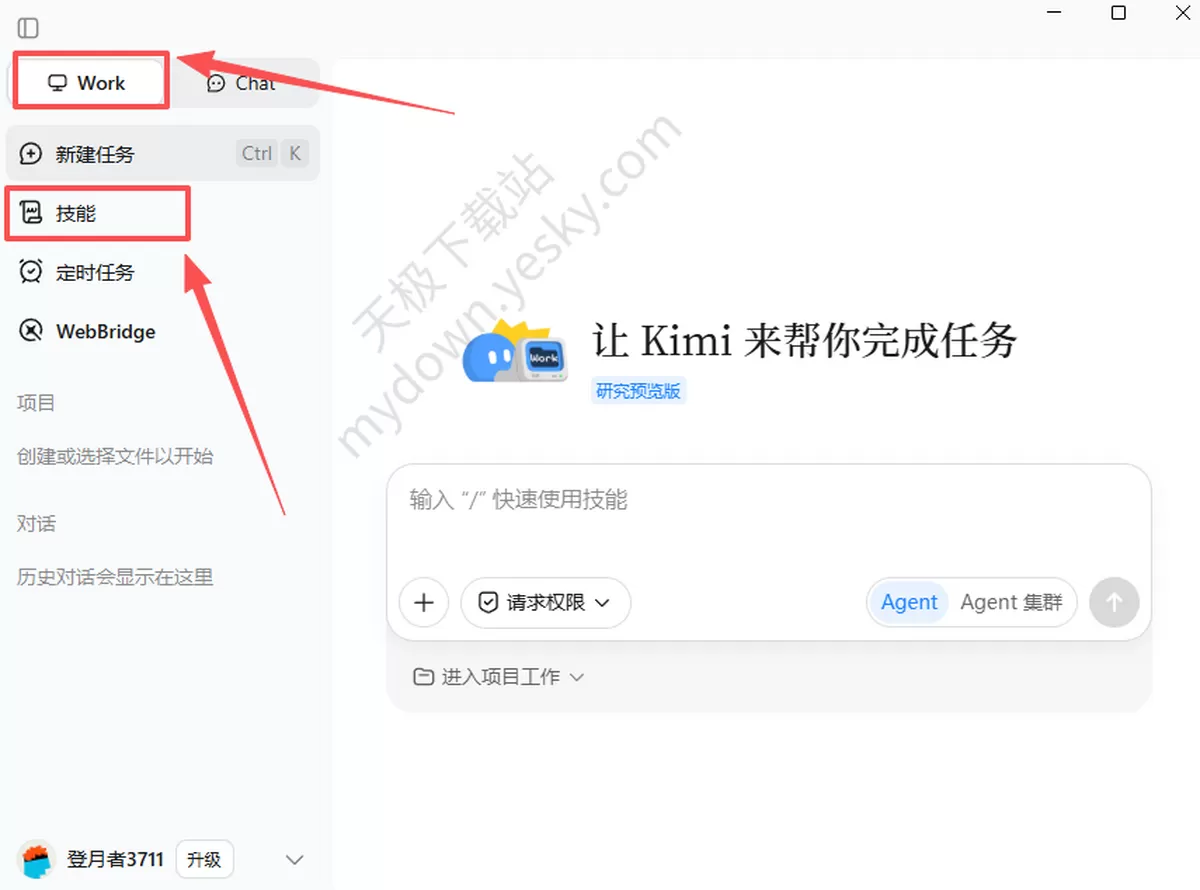The height and width of the screenshot is (890, 1200).
Task: Click the plus attachment button
Action: (x=424, y=602)
